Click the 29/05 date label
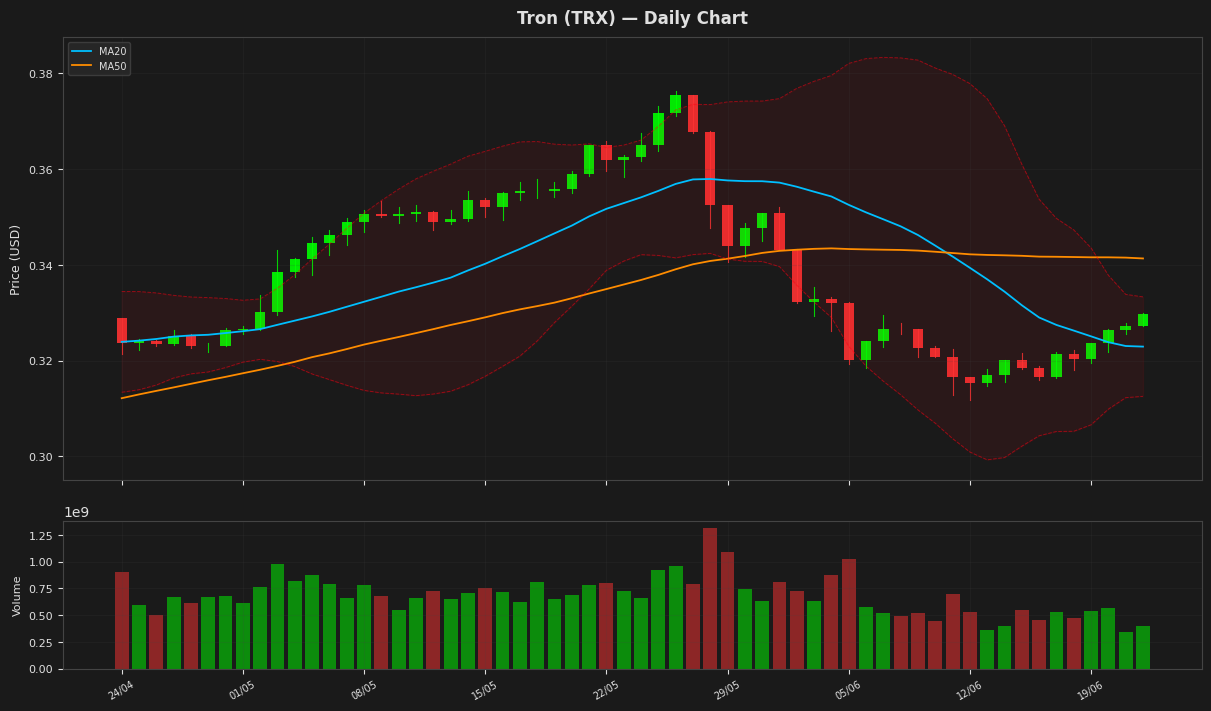Screen dimensions: 1211x711 (727, 690)
